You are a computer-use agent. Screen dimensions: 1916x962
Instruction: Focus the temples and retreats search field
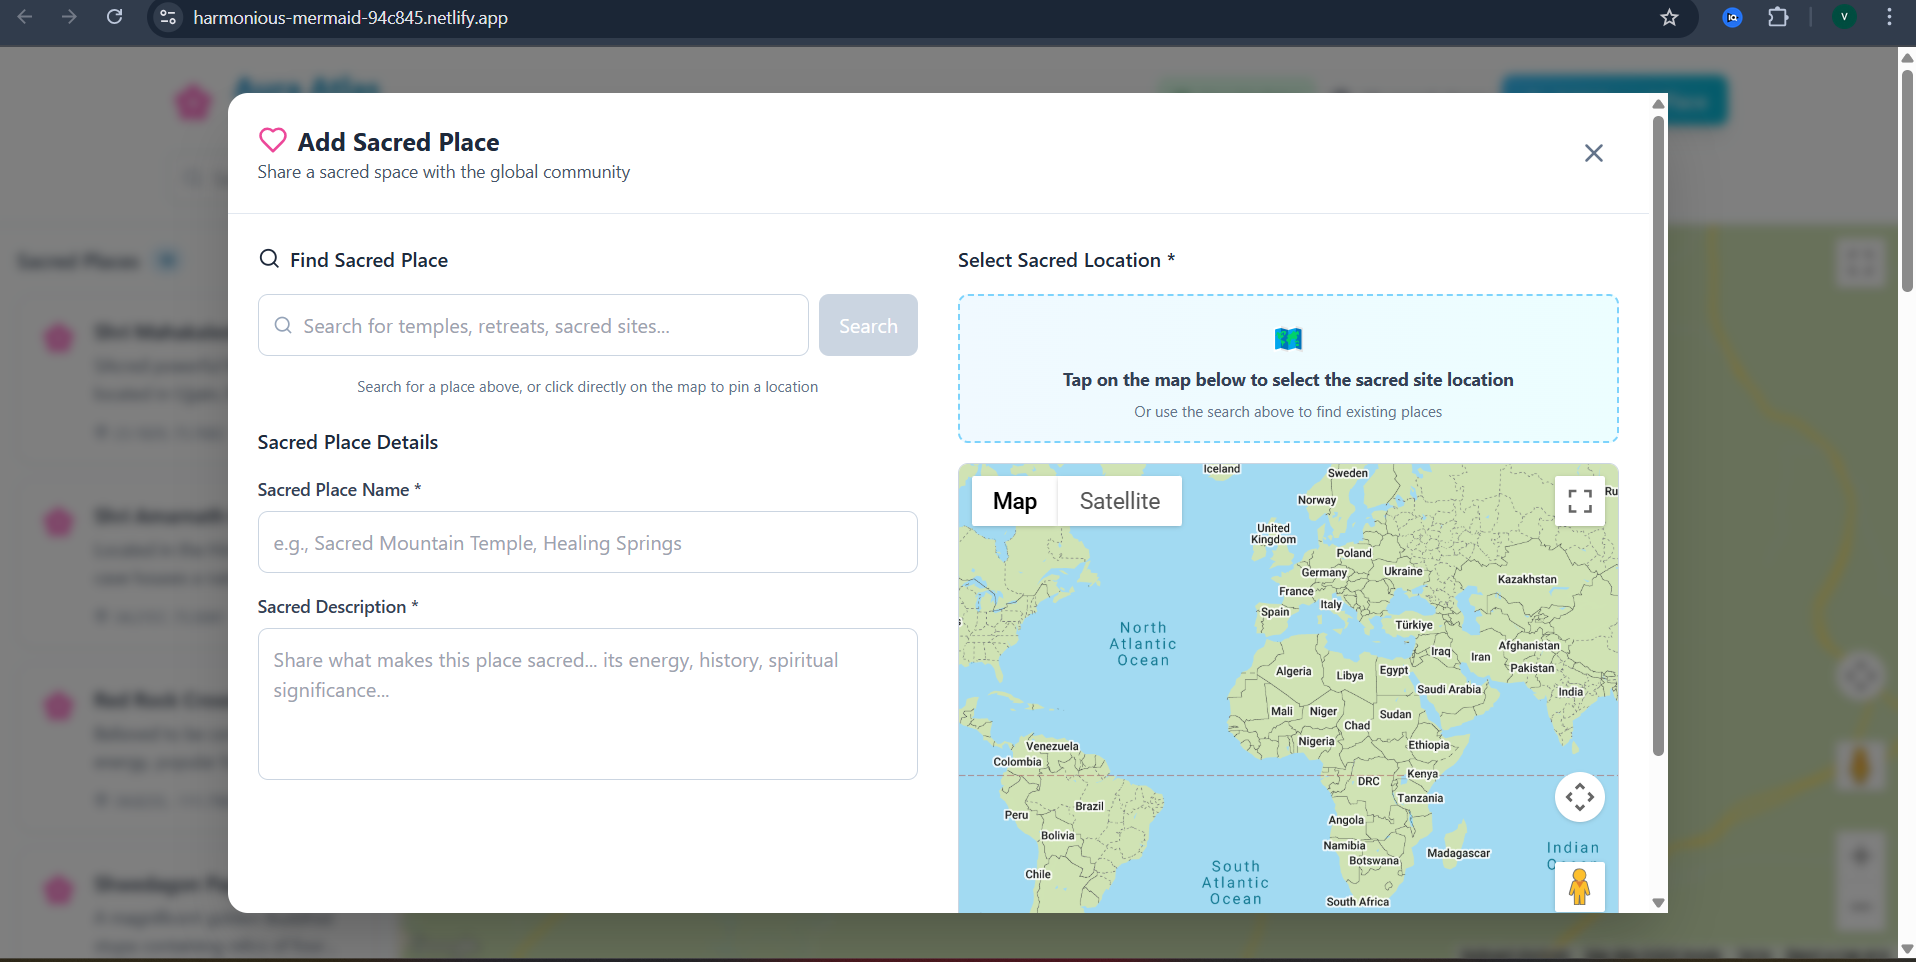(x=533, y=325)
